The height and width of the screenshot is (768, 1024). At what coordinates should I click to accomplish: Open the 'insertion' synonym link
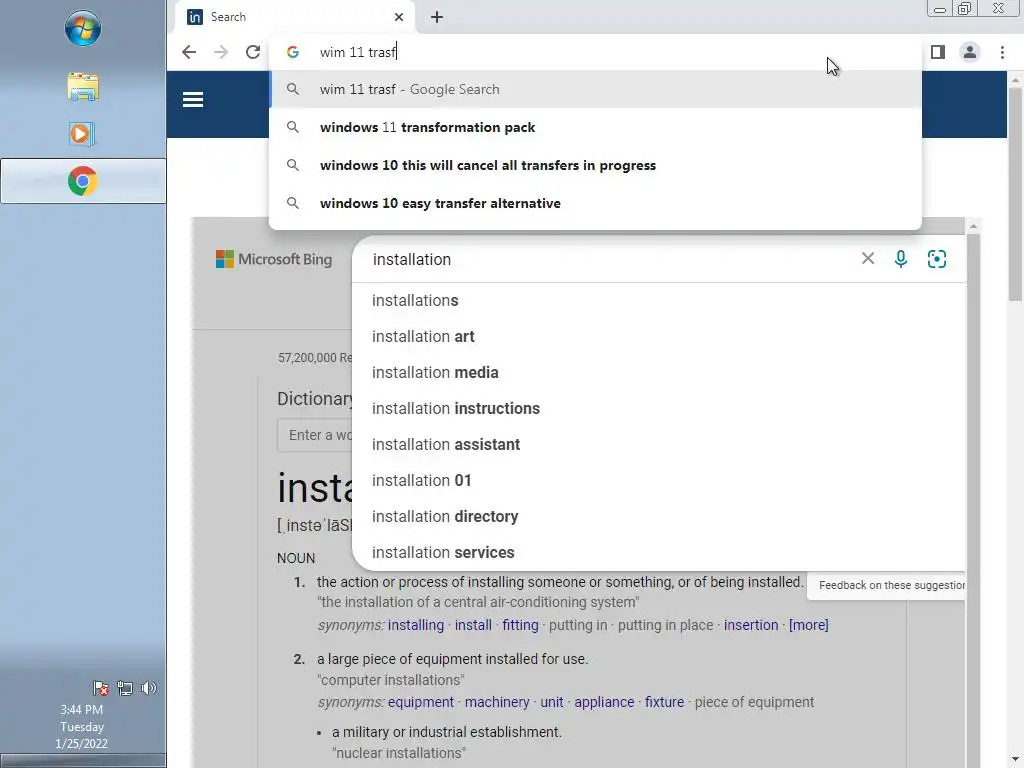(751, 625)
